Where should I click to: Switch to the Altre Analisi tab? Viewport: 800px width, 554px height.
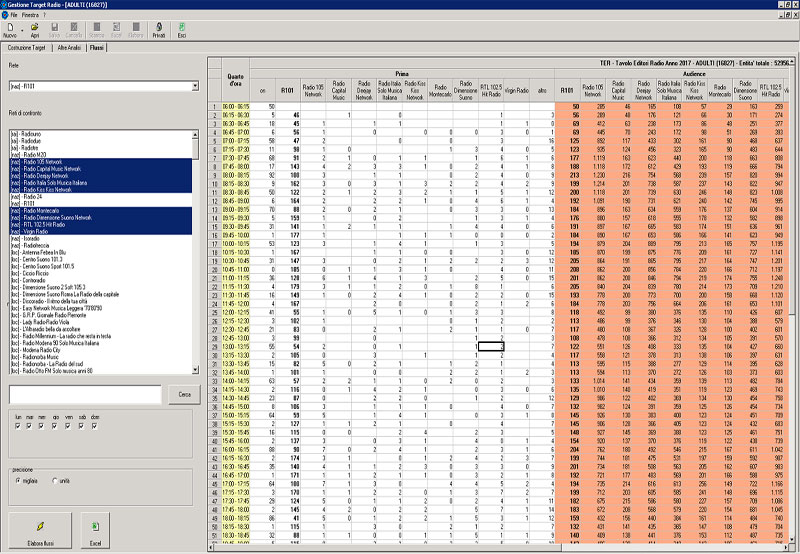click(69, 47)
